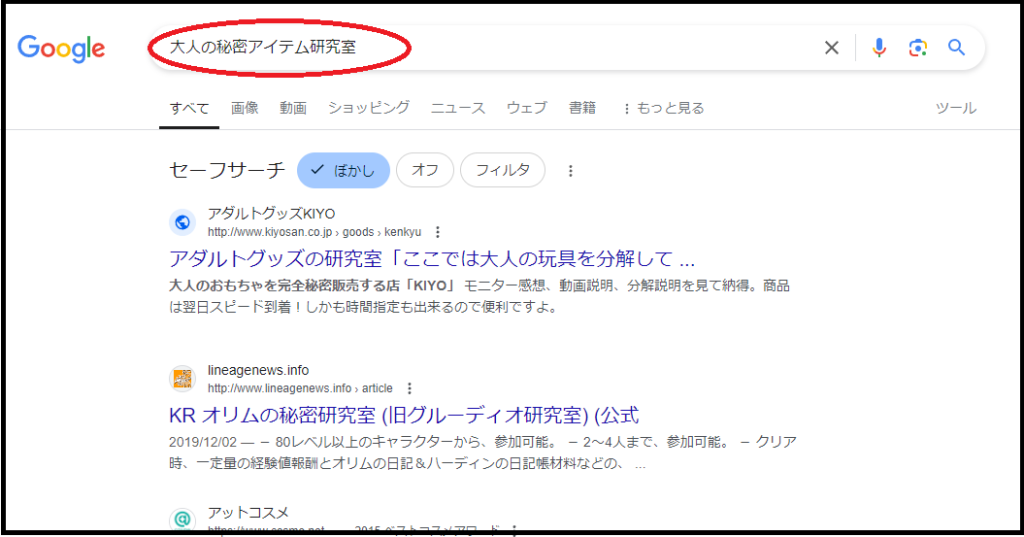This screenshot has width=1024, height=537.
Task: Click into the search box query text
Action: point(263,47)
